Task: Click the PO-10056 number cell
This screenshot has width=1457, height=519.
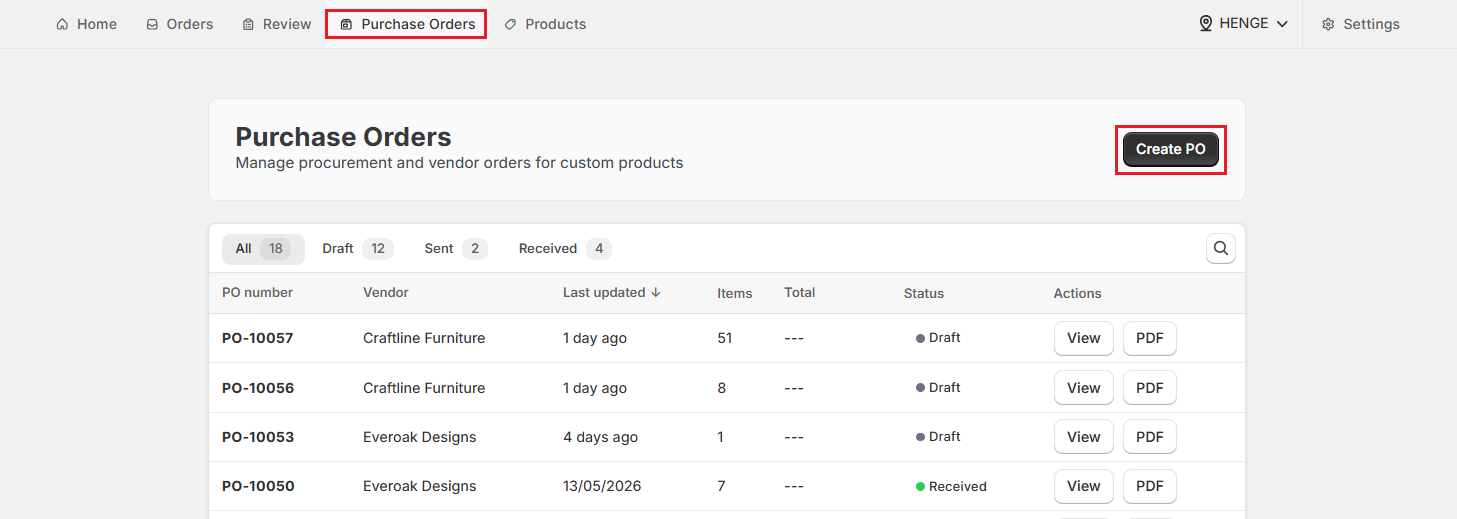Action: tap(258, 388)
